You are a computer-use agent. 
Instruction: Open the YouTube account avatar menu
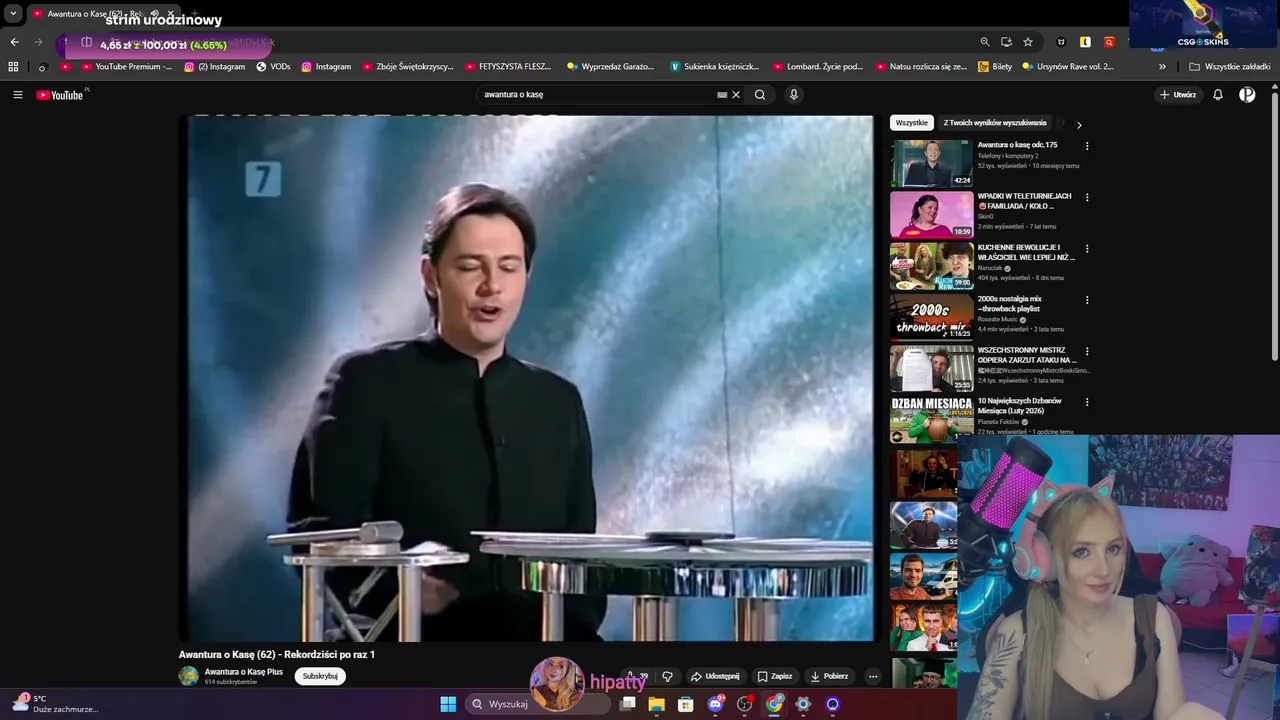1247,95
